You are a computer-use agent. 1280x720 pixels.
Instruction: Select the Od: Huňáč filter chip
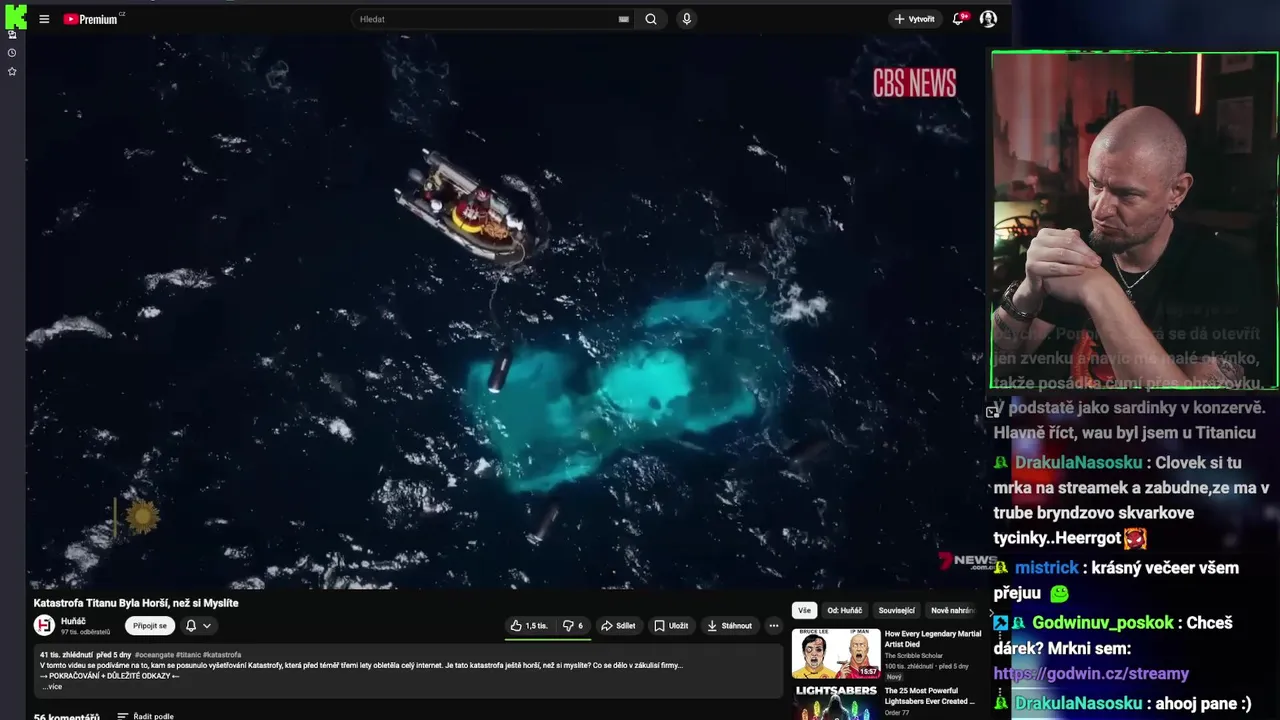click(844, 610)
